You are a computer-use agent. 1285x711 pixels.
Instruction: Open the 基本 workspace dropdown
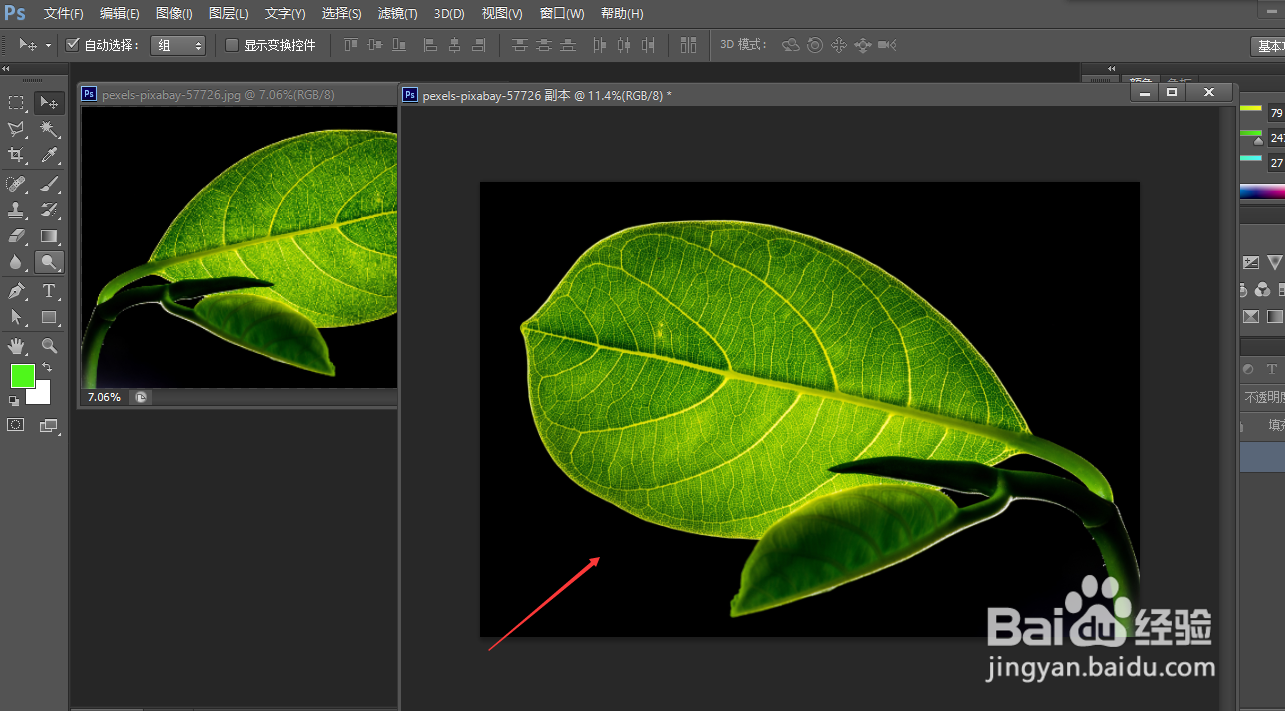[x=1268, y=46]
